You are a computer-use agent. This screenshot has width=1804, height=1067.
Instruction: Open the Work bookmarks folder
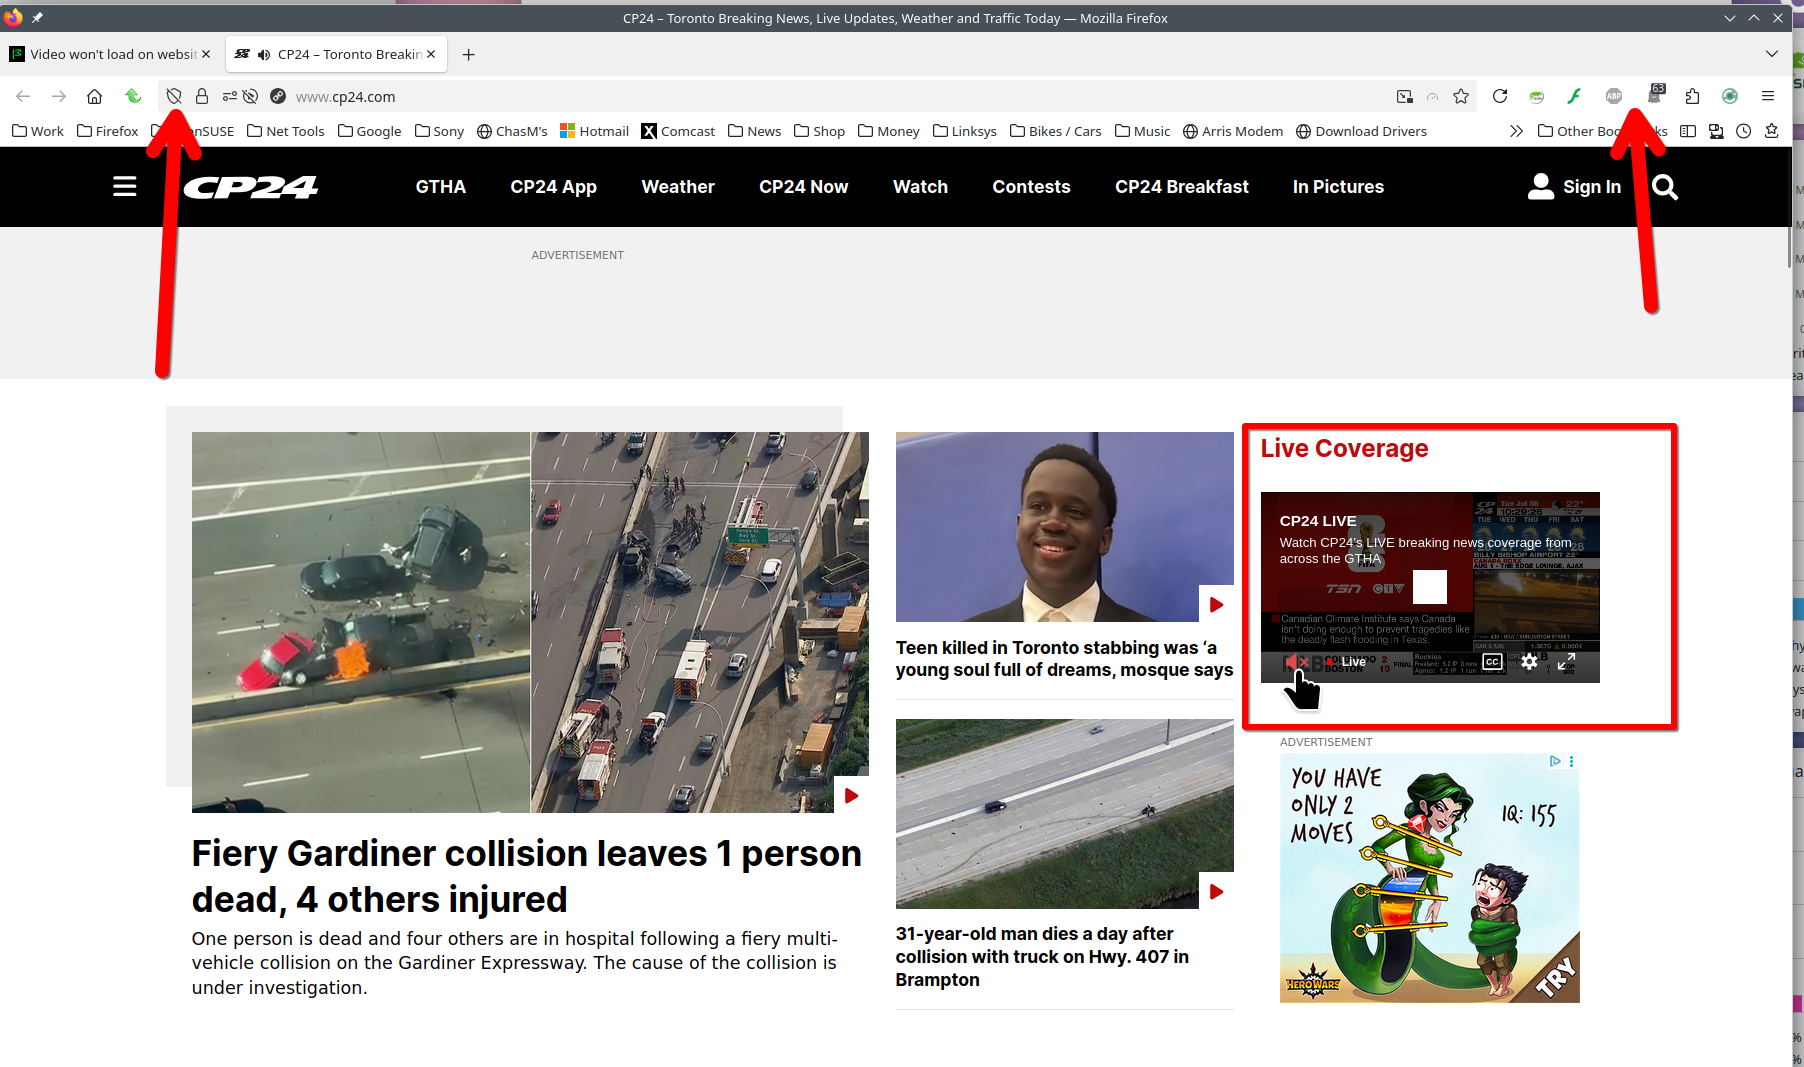coord(38,131)
